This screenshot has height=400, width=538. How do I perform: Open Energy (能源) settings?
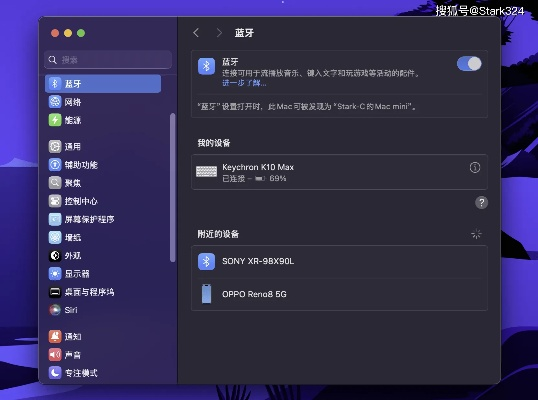tap(103, 120)
